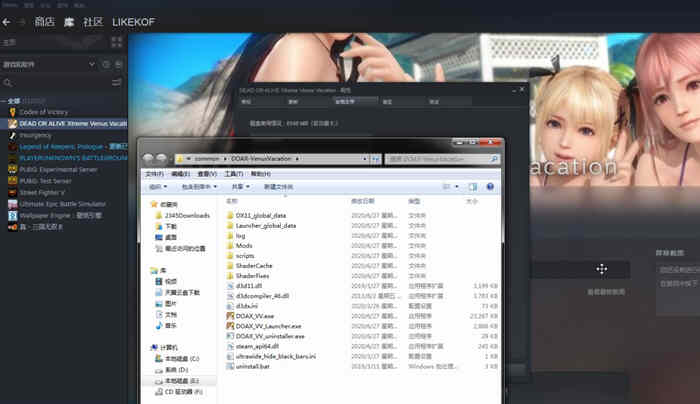Go to the Steam 商店 store tab
Image resolution: width=700 pixels, height=404 pixels.
pos(44,20)
